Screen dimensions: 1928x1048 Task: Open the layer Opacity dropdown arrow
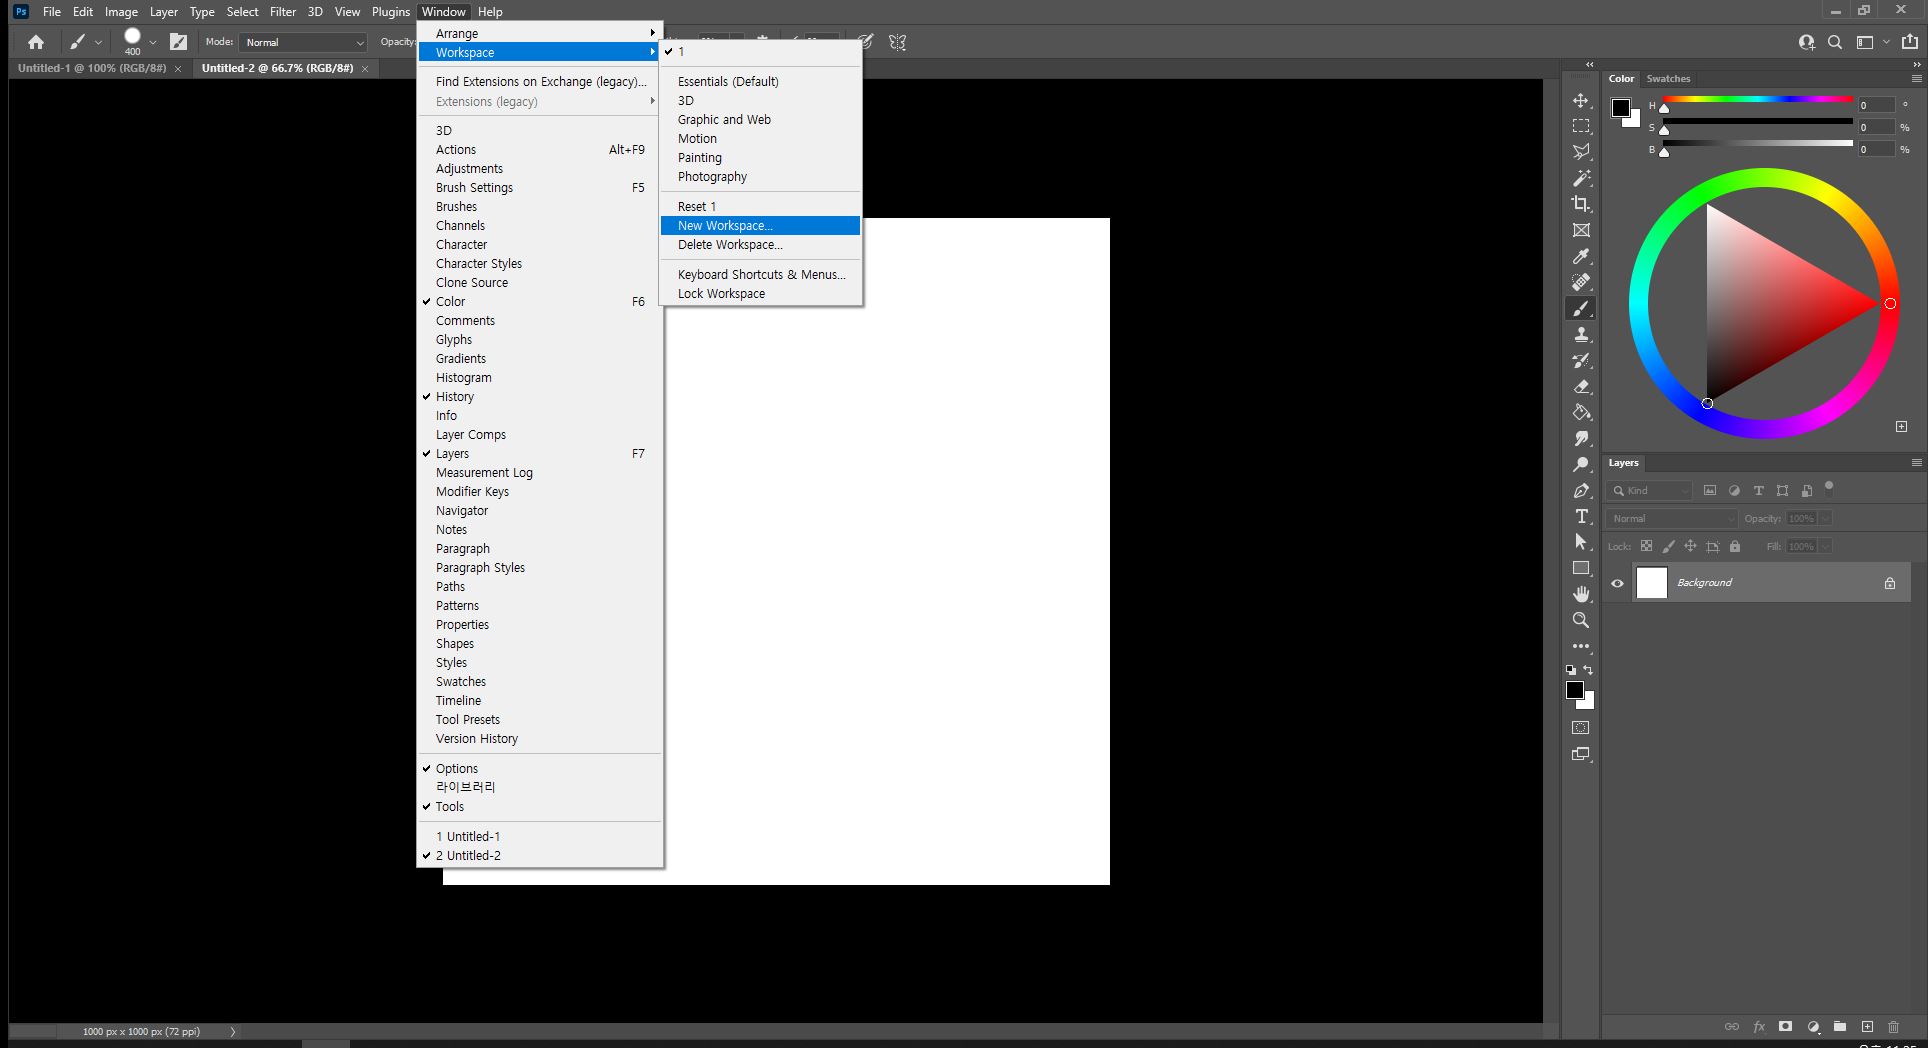[x=1825, y=518]
